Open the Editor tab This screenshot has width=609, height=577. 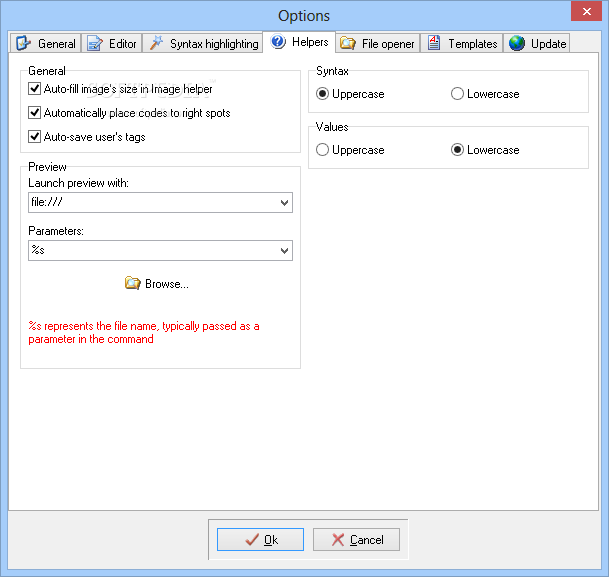112,43
